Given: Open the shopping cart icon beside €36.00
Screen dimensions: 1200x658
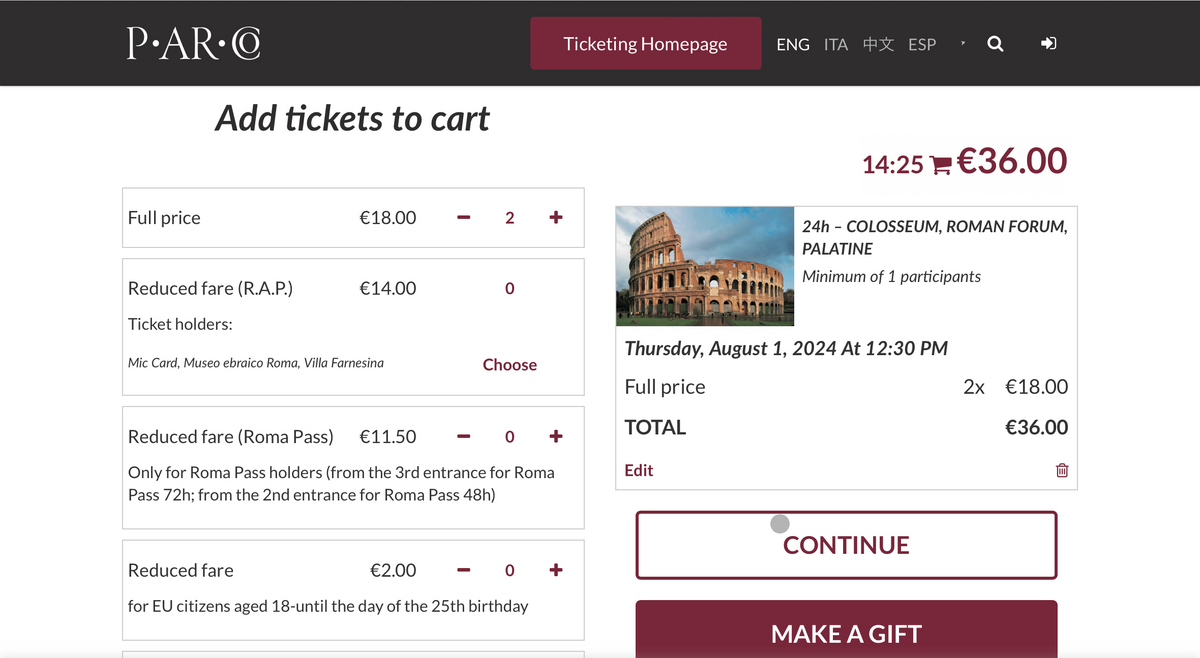Looking at the screenshot, I should coord(940,165).
